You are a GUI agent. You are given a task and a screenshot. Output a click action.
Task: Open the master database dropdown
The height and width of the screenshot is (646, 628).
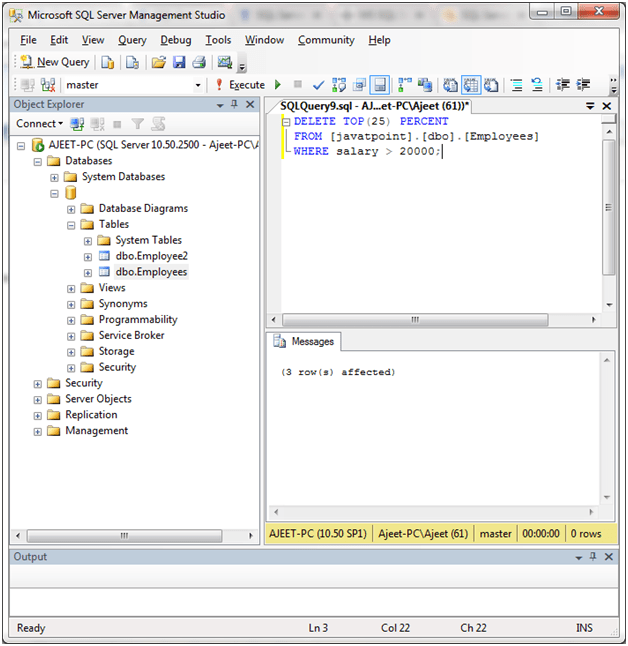click(198, 85)
